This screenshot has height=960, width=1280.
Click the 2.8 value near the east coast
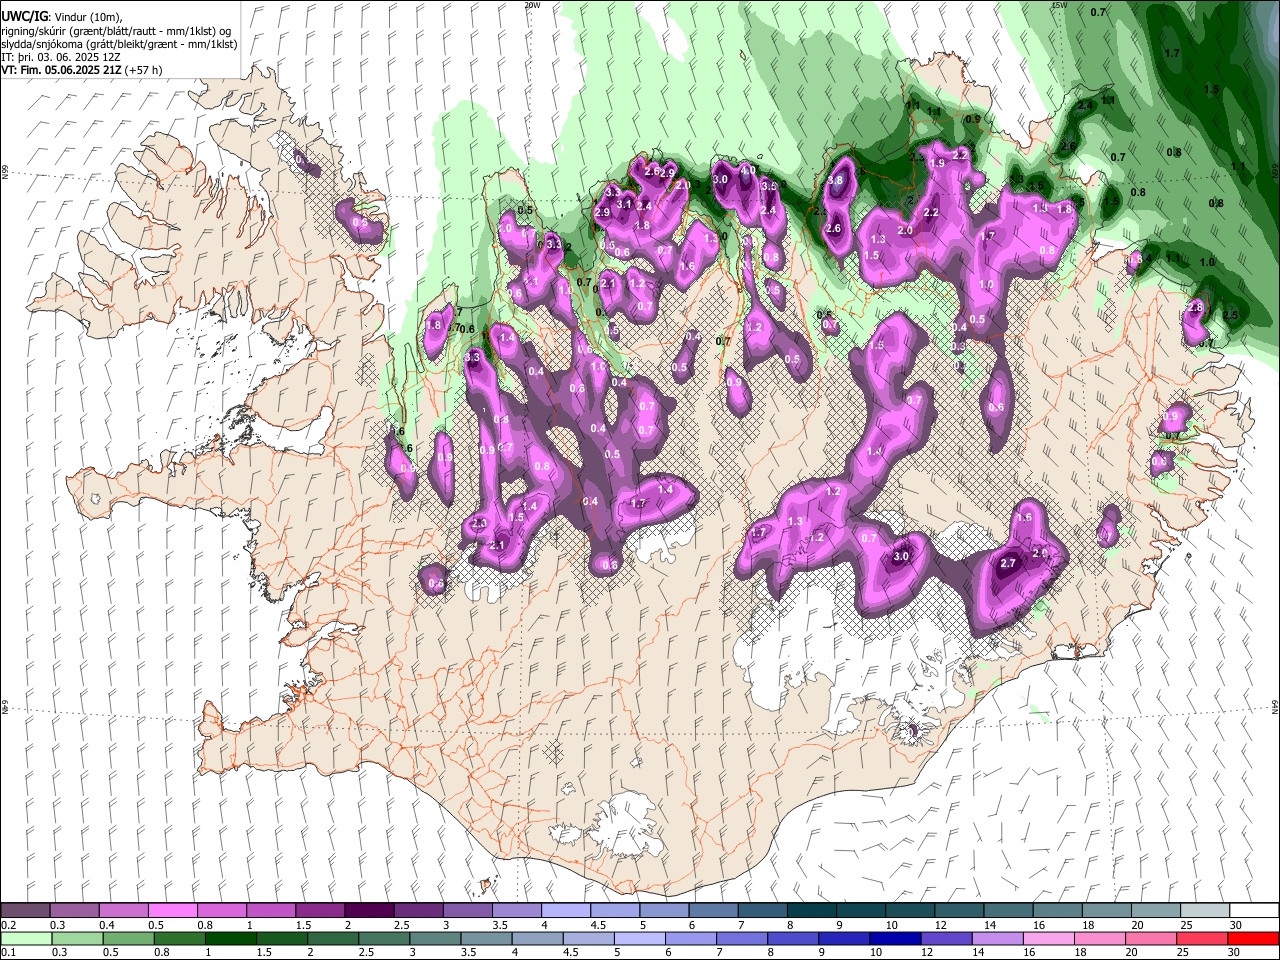point(1194,307)
